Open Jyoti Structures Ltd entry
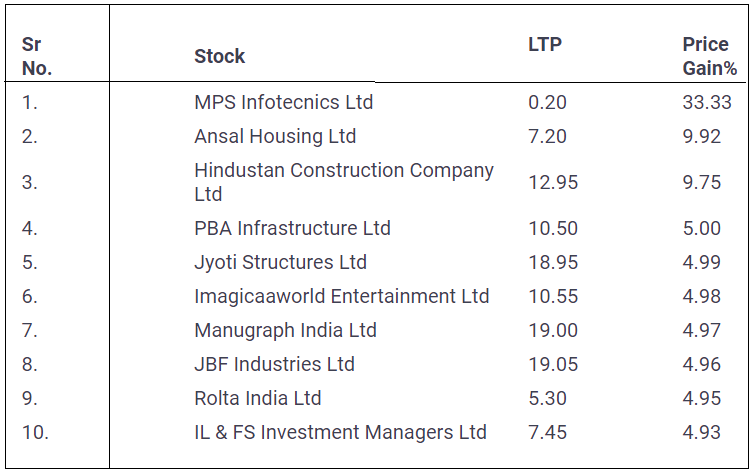 280,262
